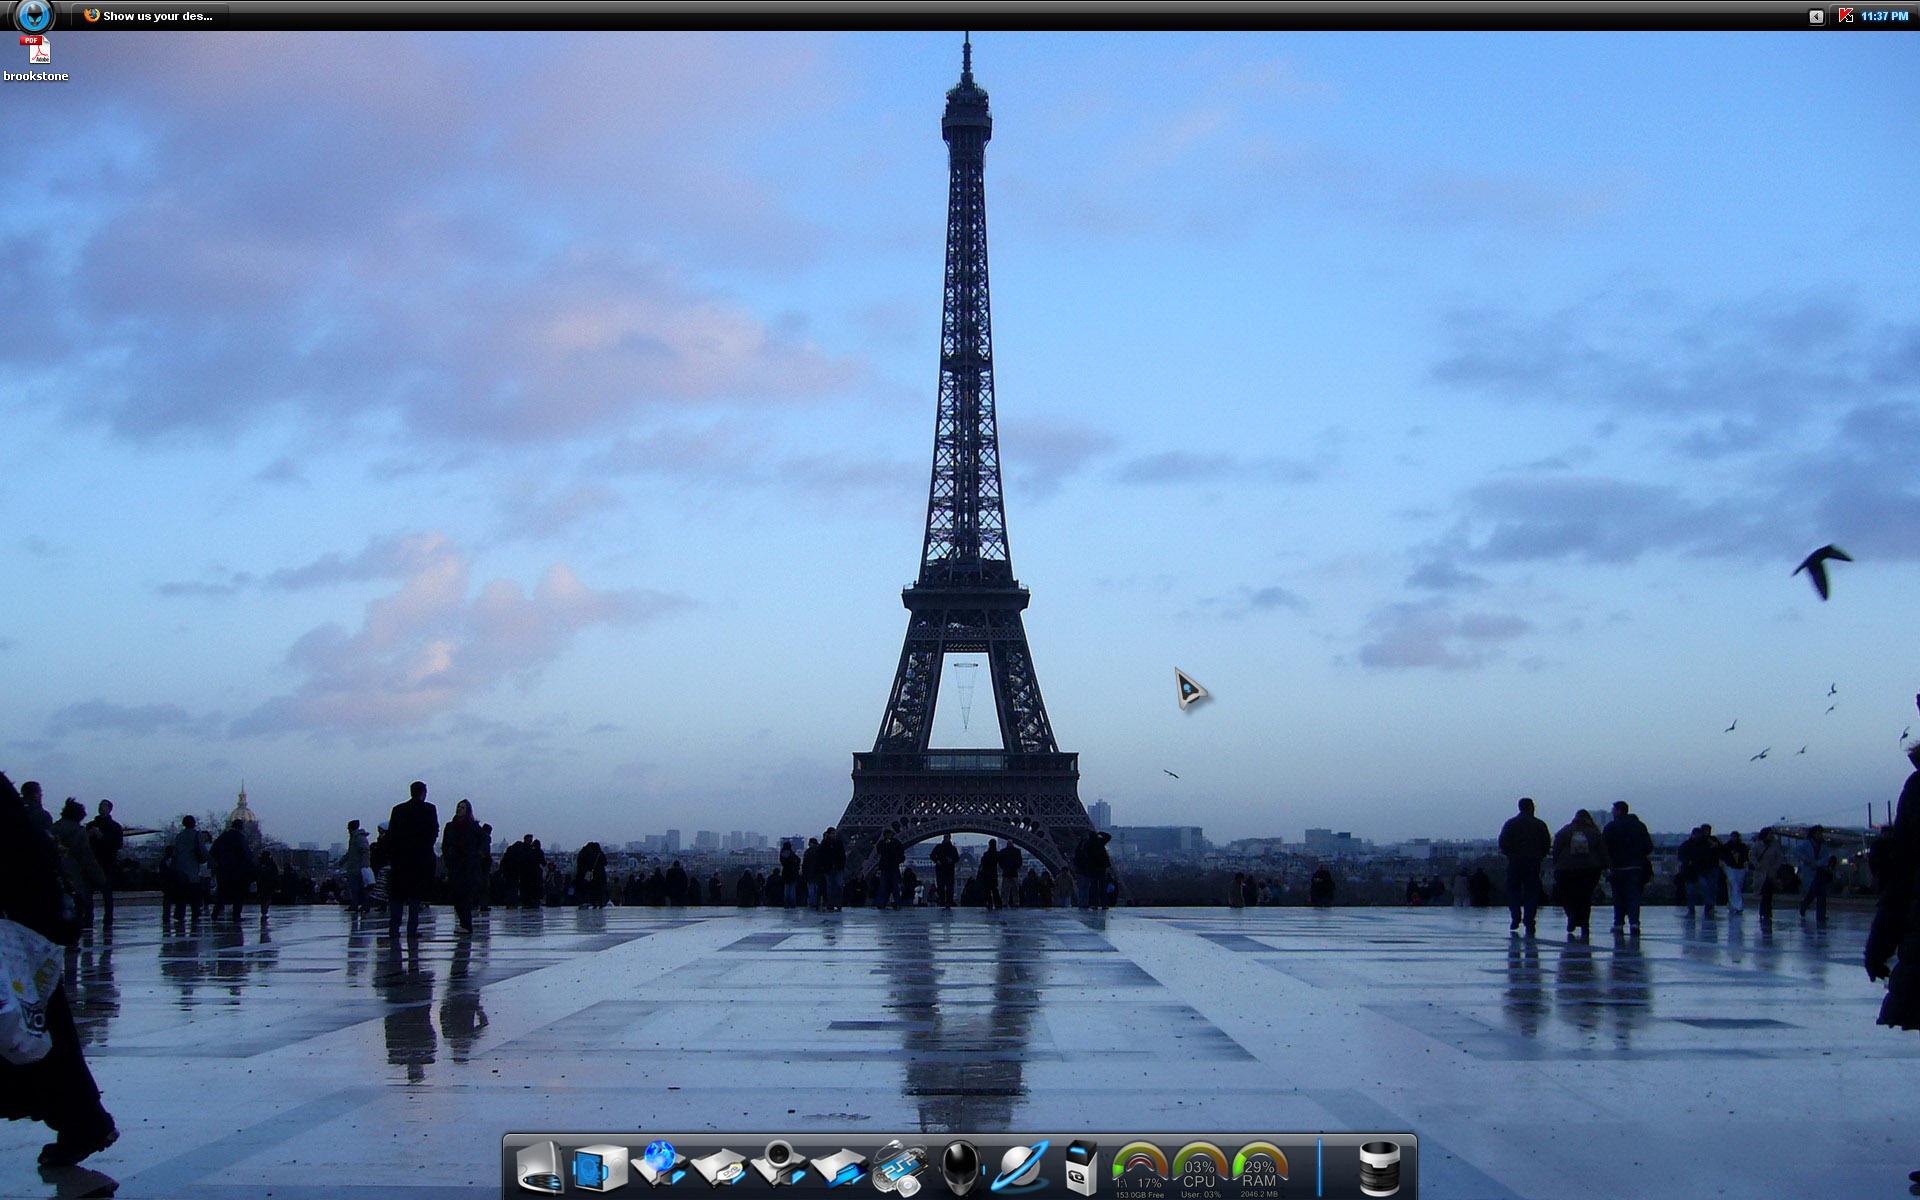The width and height of the screenshot is (1920, 1200).
Task: Open the computer tower dock icon
Action: coord(540,1167)
